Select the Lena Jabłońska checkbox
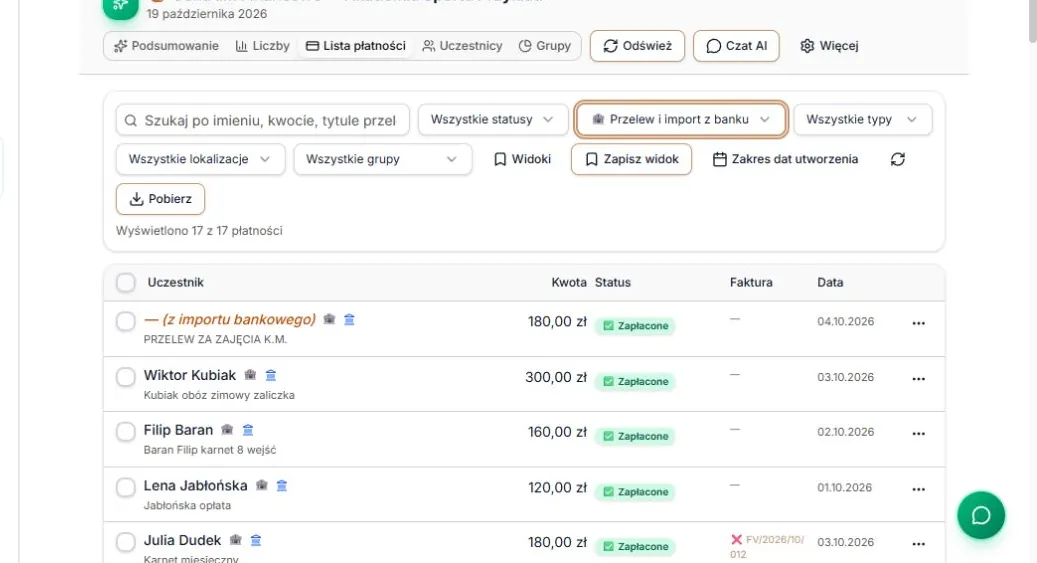 click(126, 488)
